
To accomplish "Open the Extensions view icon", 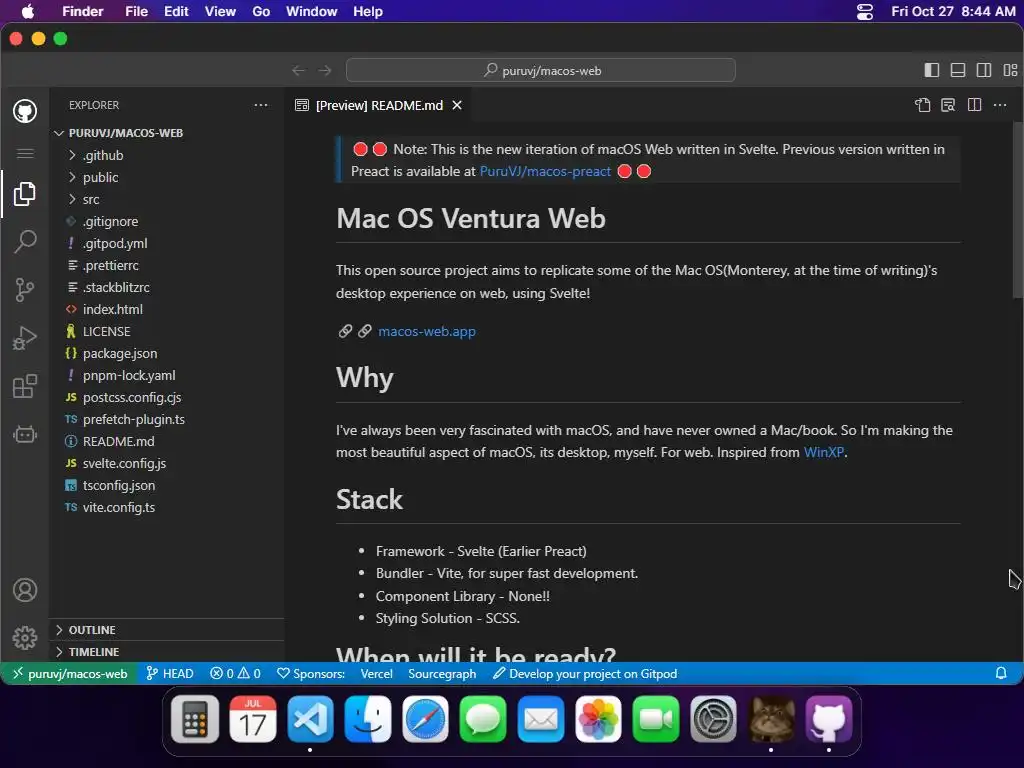I will (25, 386).
